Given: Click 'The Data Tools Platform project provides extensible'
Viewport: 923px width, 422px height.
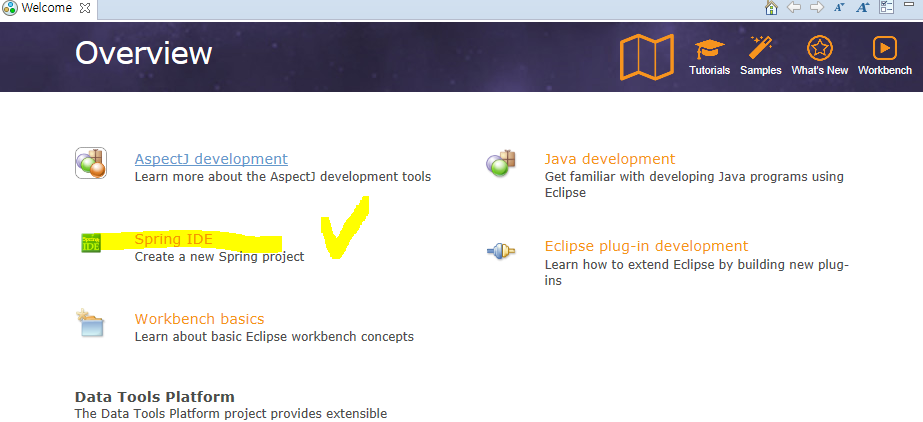Looking at the screenshot, I should tap(231, 414).
